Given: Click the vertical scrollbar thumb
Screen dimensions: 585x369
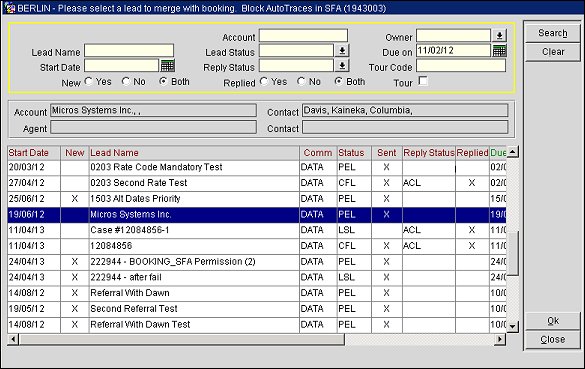Looking at the screenshot, I should 512,254.
